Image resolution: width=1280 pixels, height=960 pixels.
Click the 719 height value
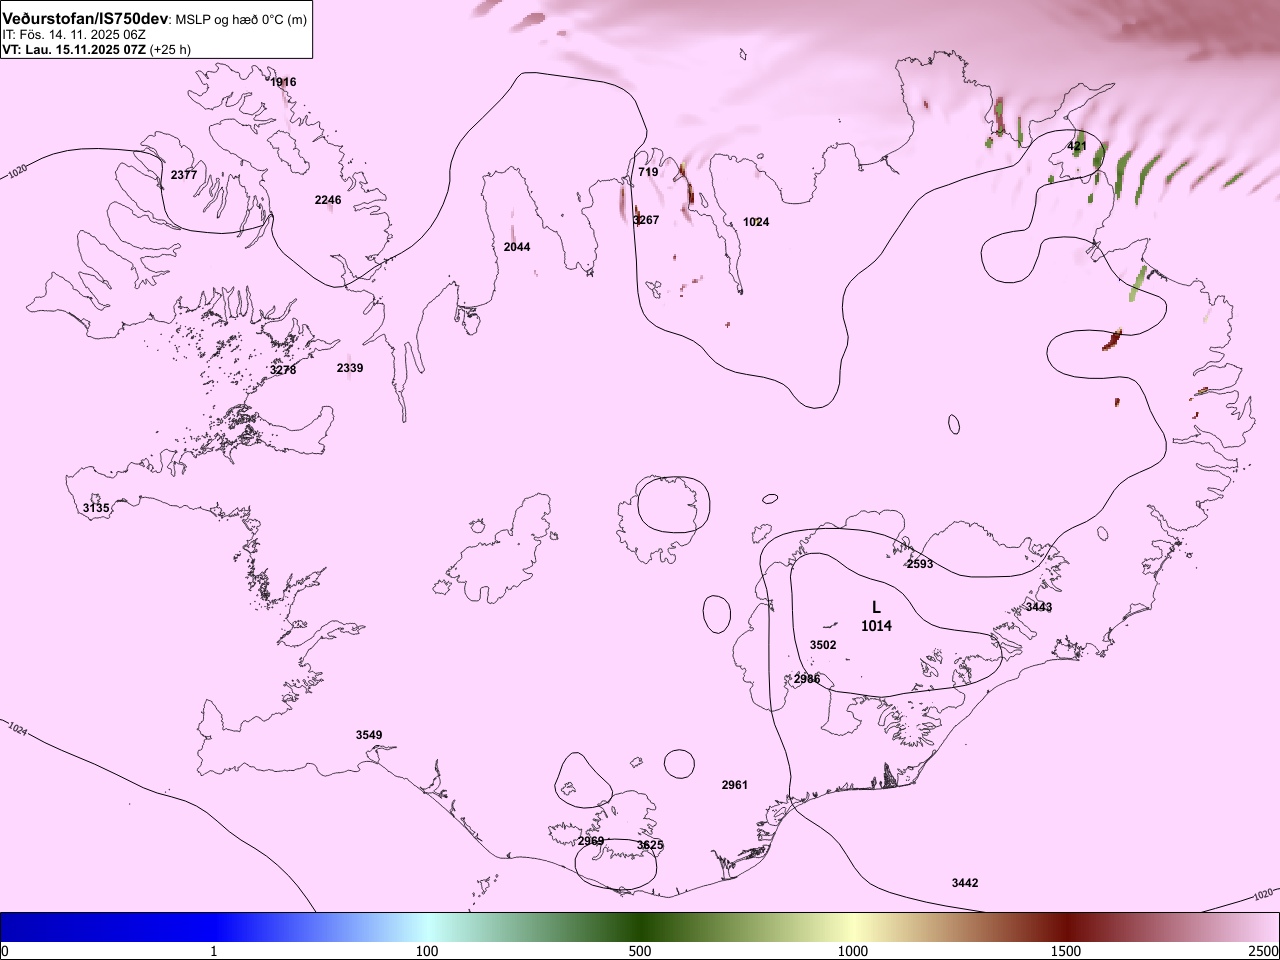click(648, 172)
